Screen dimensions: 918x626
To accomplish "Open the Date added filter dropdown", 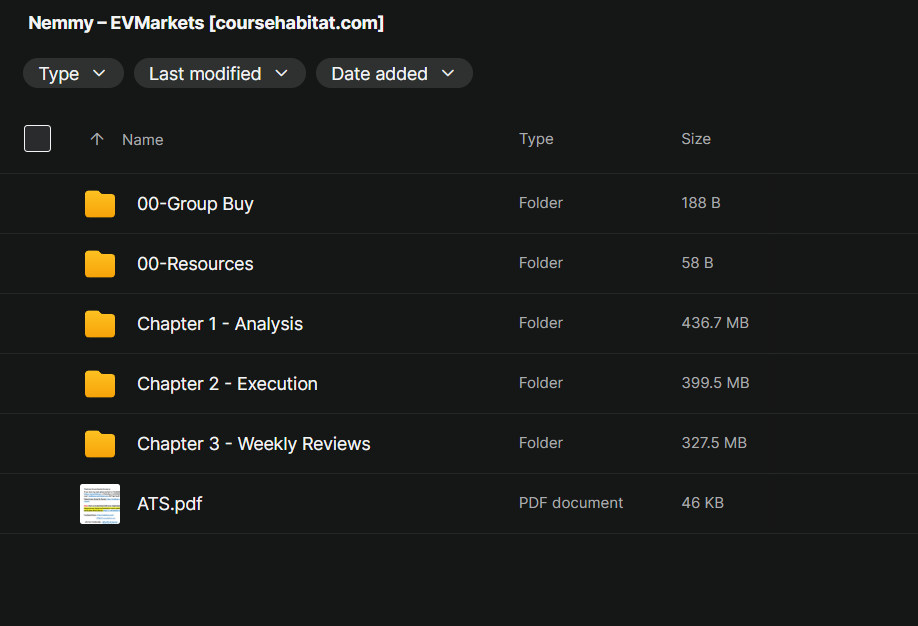I will [x=394, y=73].
